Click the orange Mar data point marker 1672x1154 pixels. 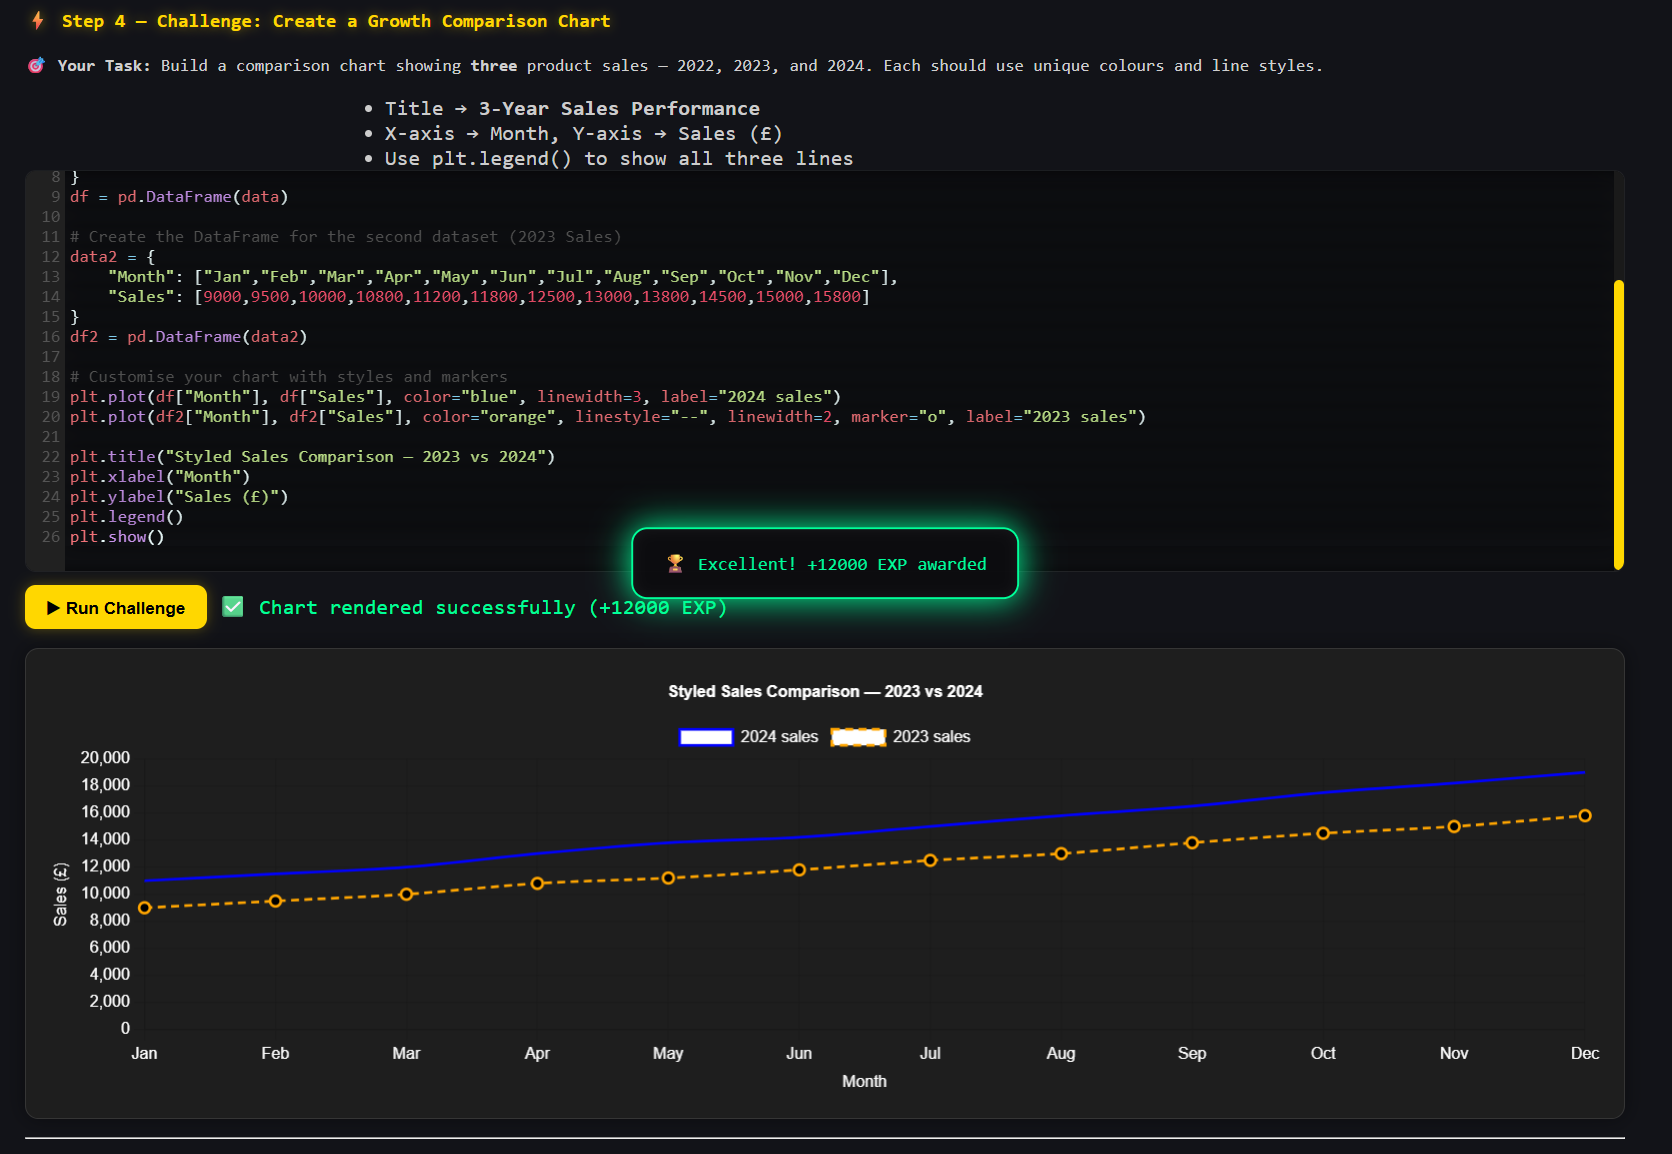406,894
